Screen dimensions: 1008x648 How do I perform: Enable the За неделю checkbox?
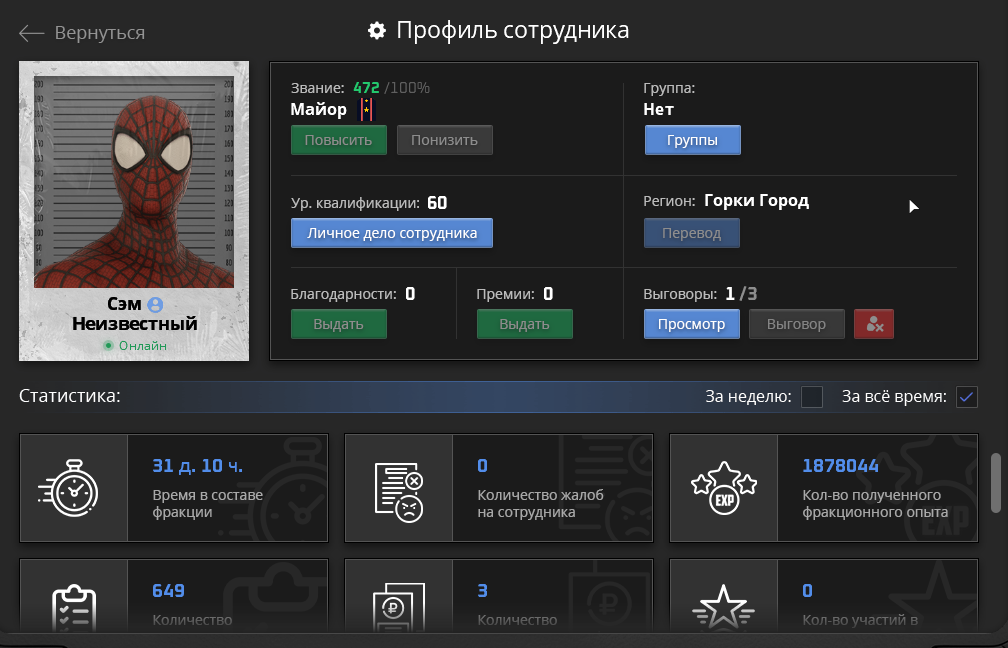coord(812,397)
